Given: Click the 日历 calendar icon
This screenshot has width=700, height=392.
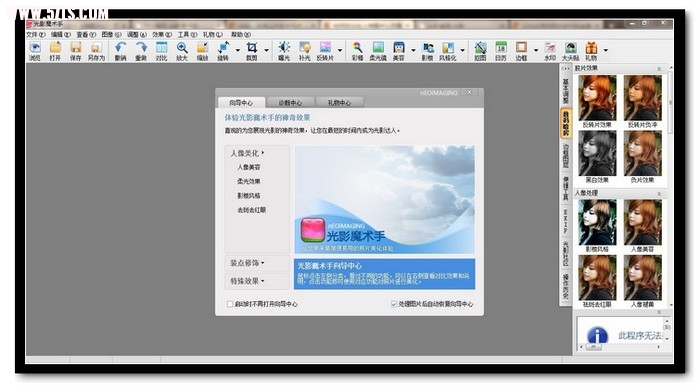Looking at the screenshot, I should coord(501,47).
